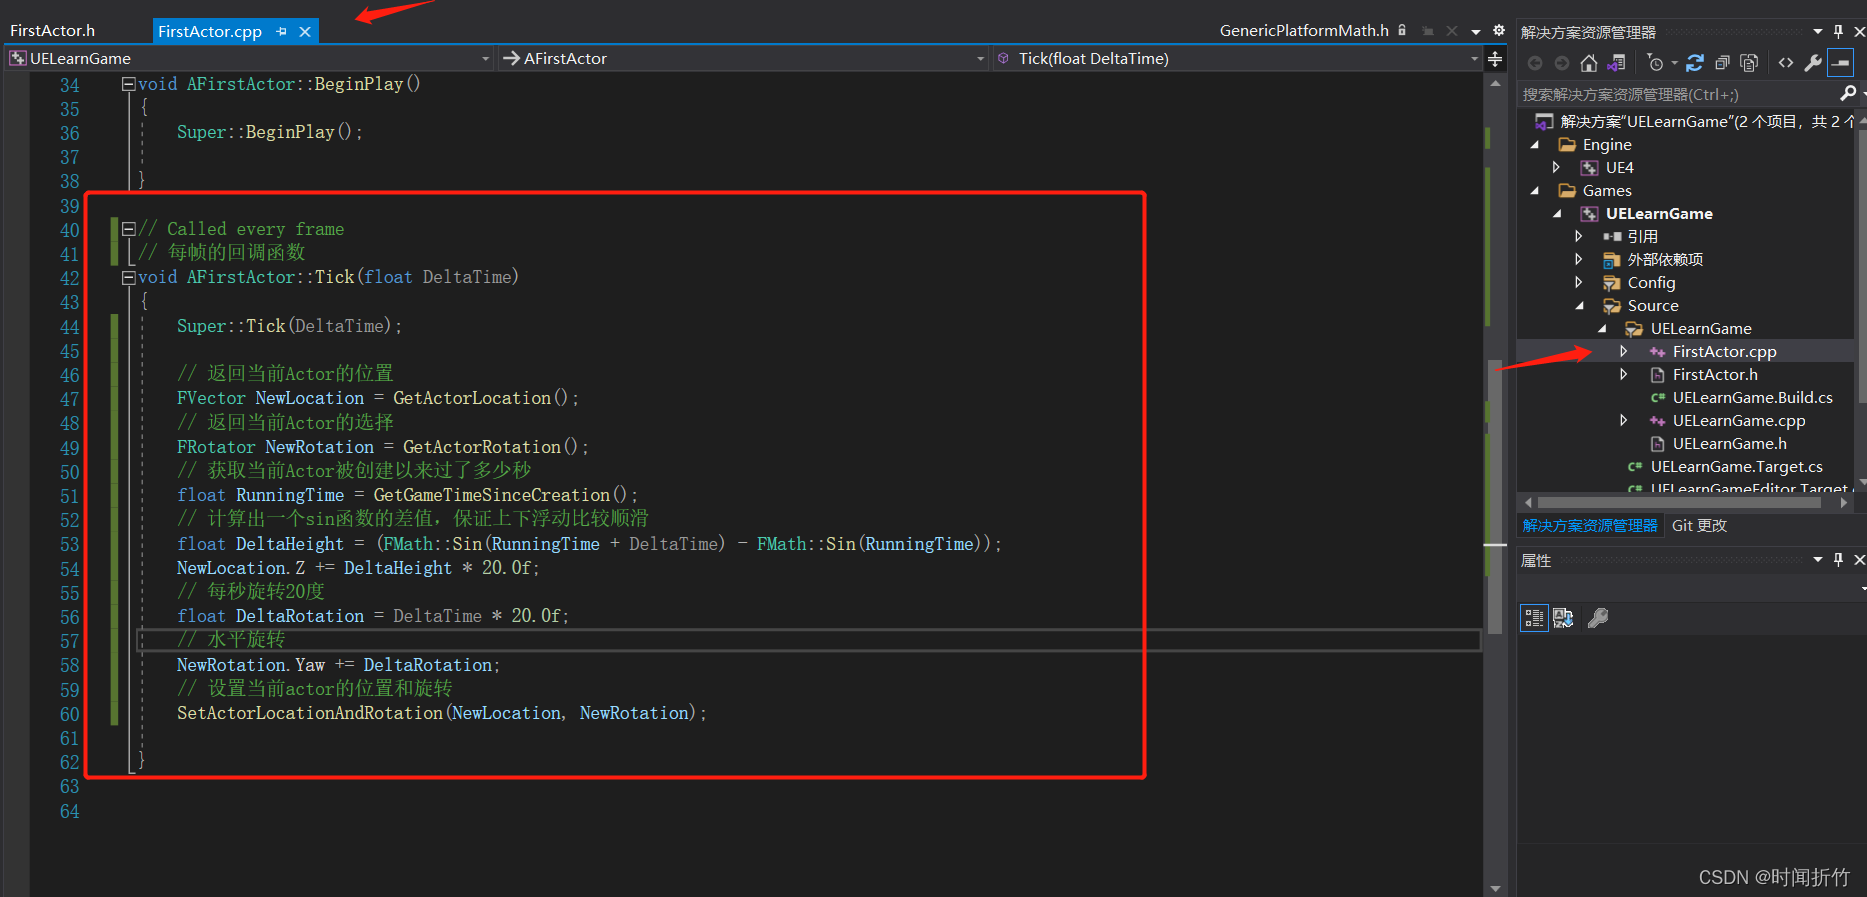
Task: Keep the GenericPlatformMath.h preview tab open
Action: click(1428, 31)
